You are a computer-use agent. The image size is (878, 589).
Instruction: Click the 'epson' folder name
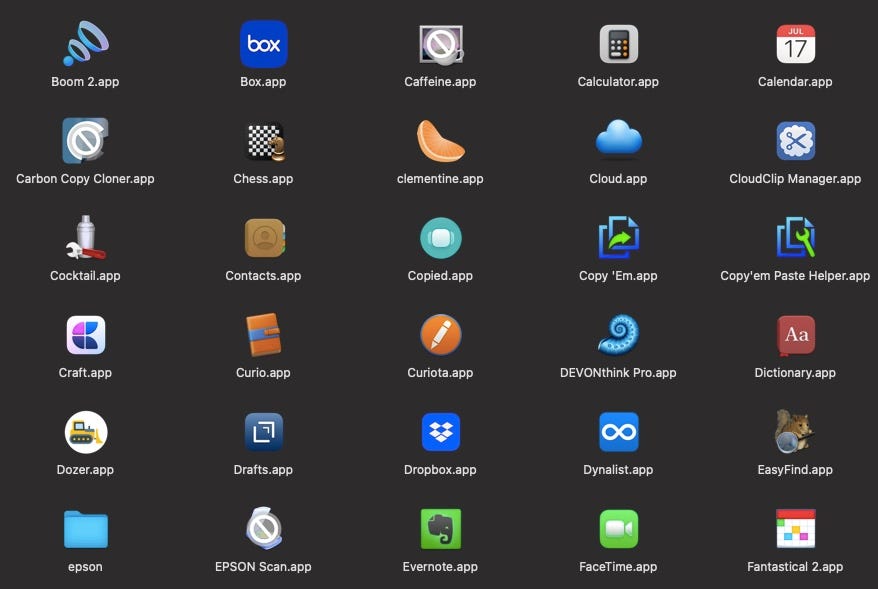(x=85, y=567)
